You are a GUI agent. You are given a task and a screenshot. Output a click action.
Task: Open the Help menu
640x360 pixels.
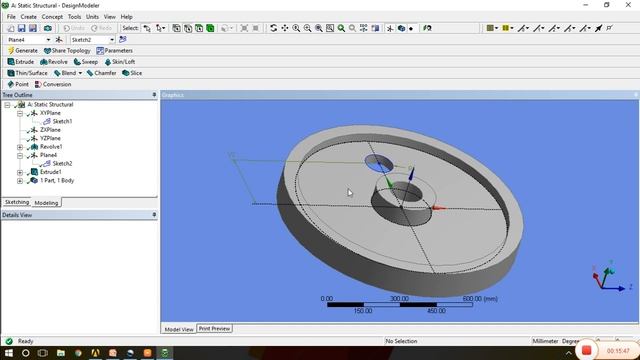pos(127,17)
